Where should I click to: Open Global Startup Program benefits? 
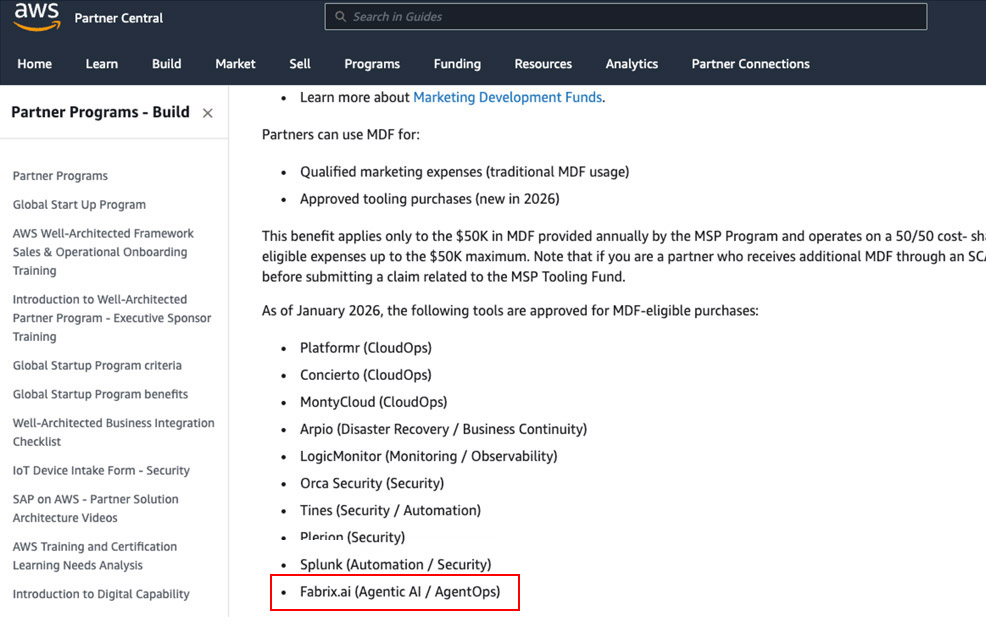100,395
